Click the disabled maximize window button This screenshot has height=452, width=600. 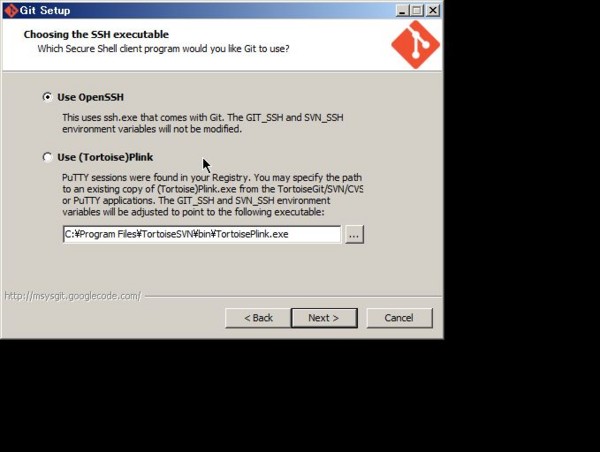(x=417, y=10)
